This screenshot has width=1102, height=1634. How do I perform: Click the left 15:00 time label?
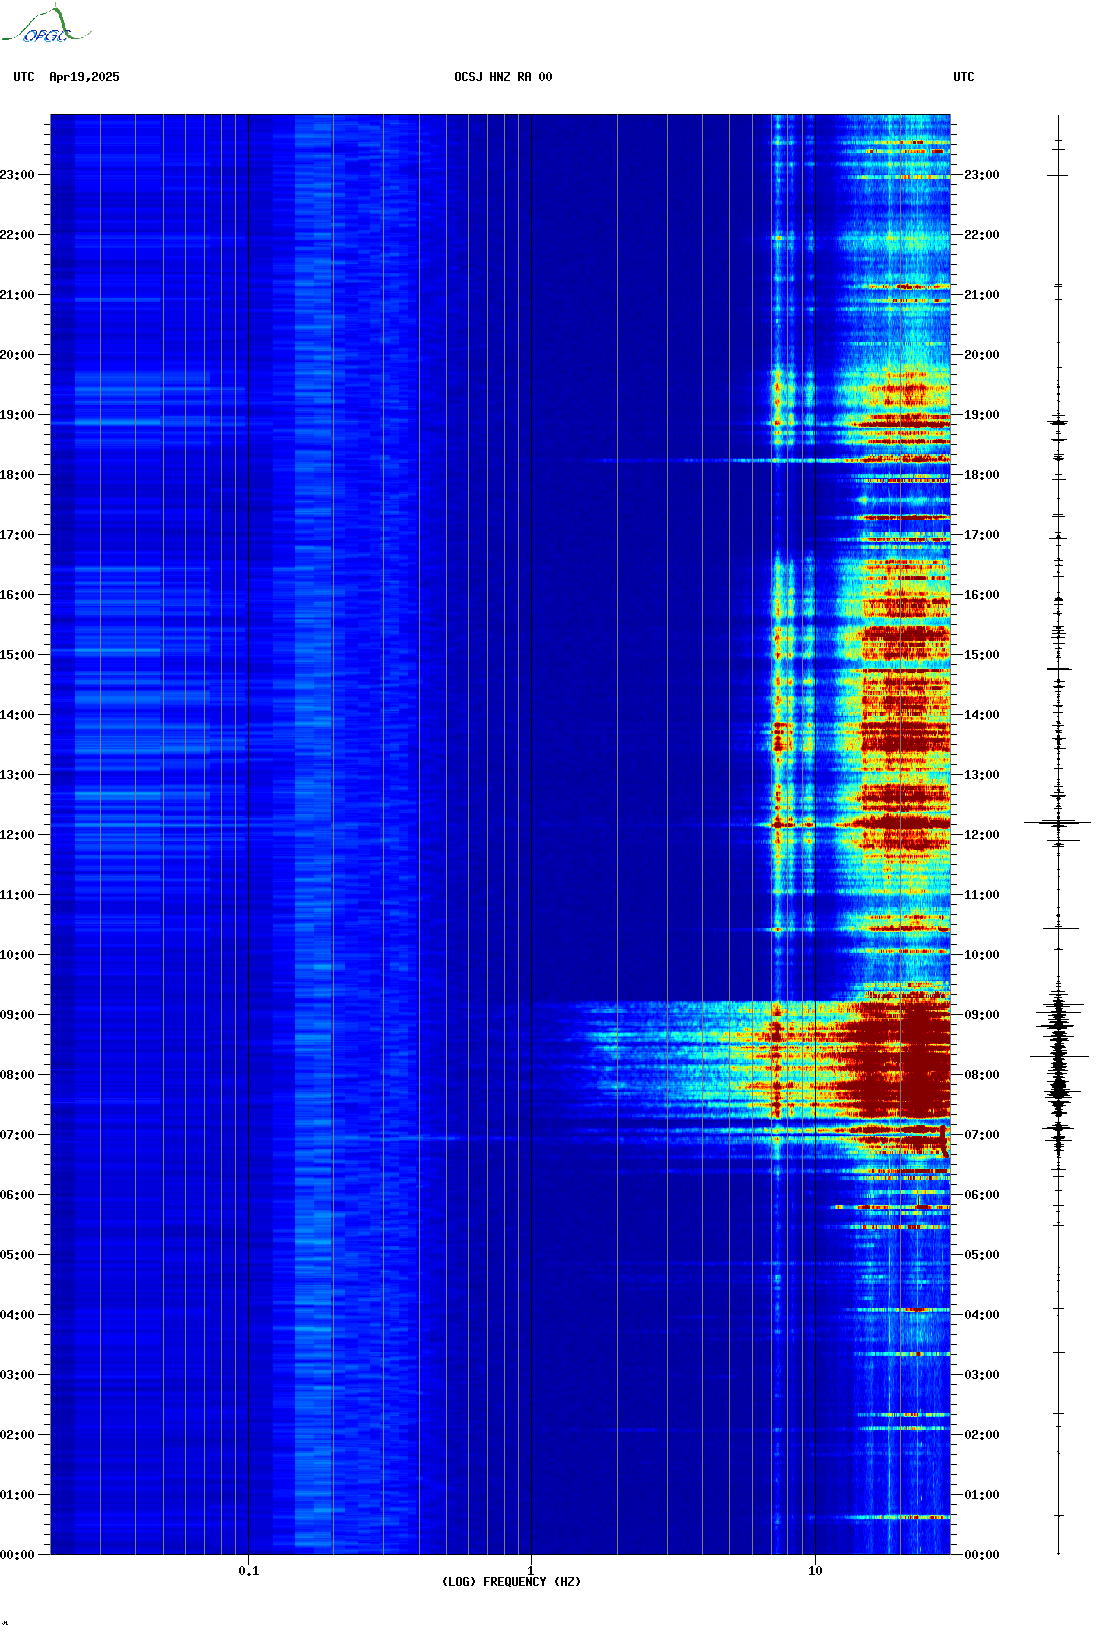[x=17, y=655]
